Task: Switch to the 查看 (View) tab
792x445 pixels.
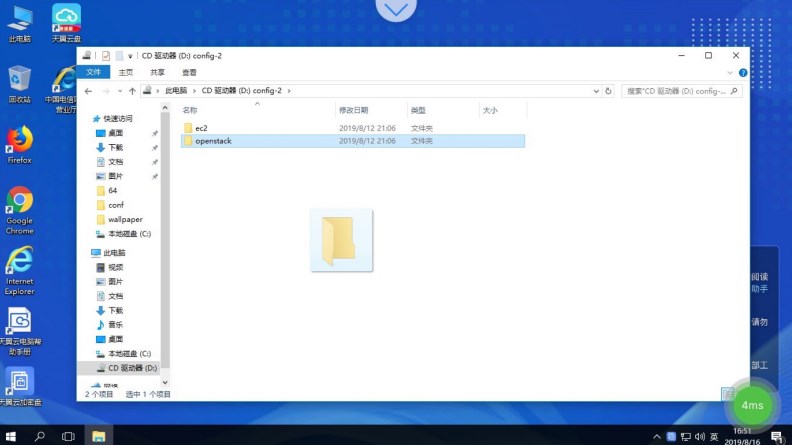Action: point(189,72)
